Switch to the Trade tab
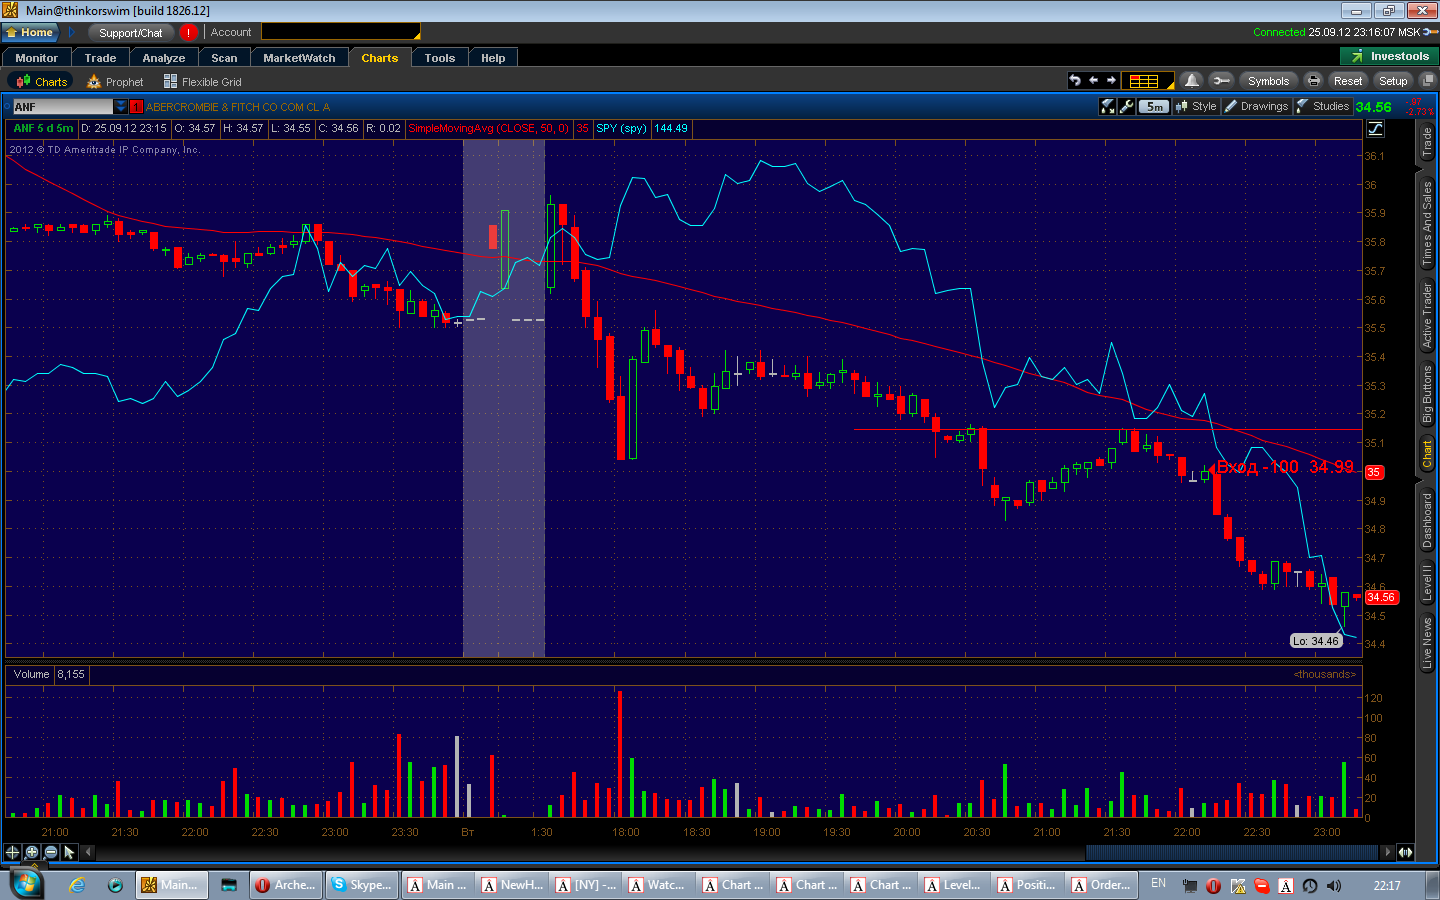1440x900 pixels. coord(100,58)
